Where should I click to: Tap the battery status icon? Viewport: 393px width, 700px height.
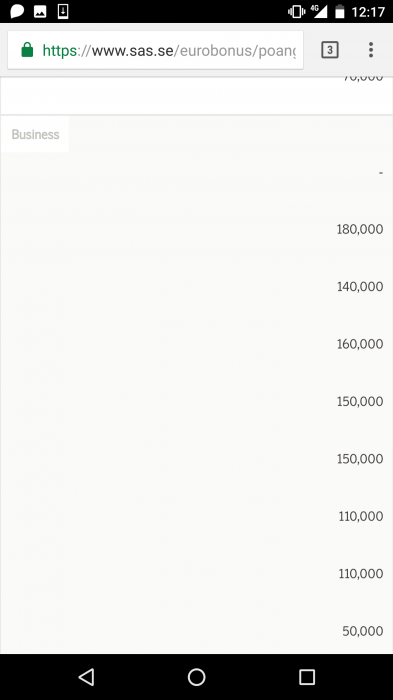coord(340,12)
